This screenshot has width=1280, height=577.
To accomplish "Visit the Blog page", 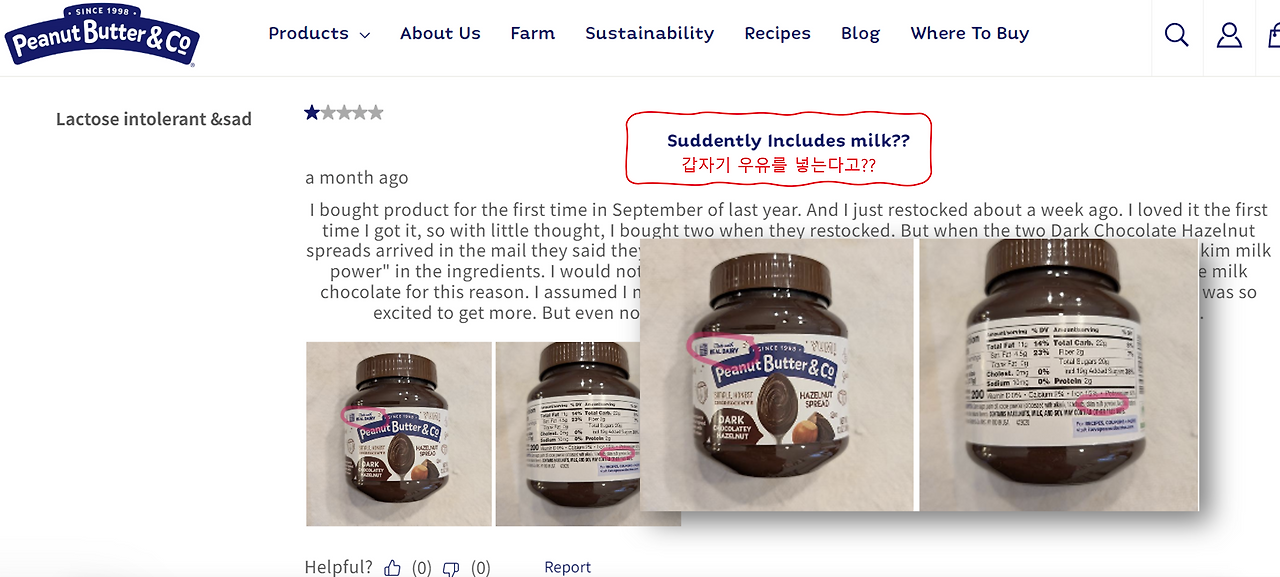I will pos(860,33).
